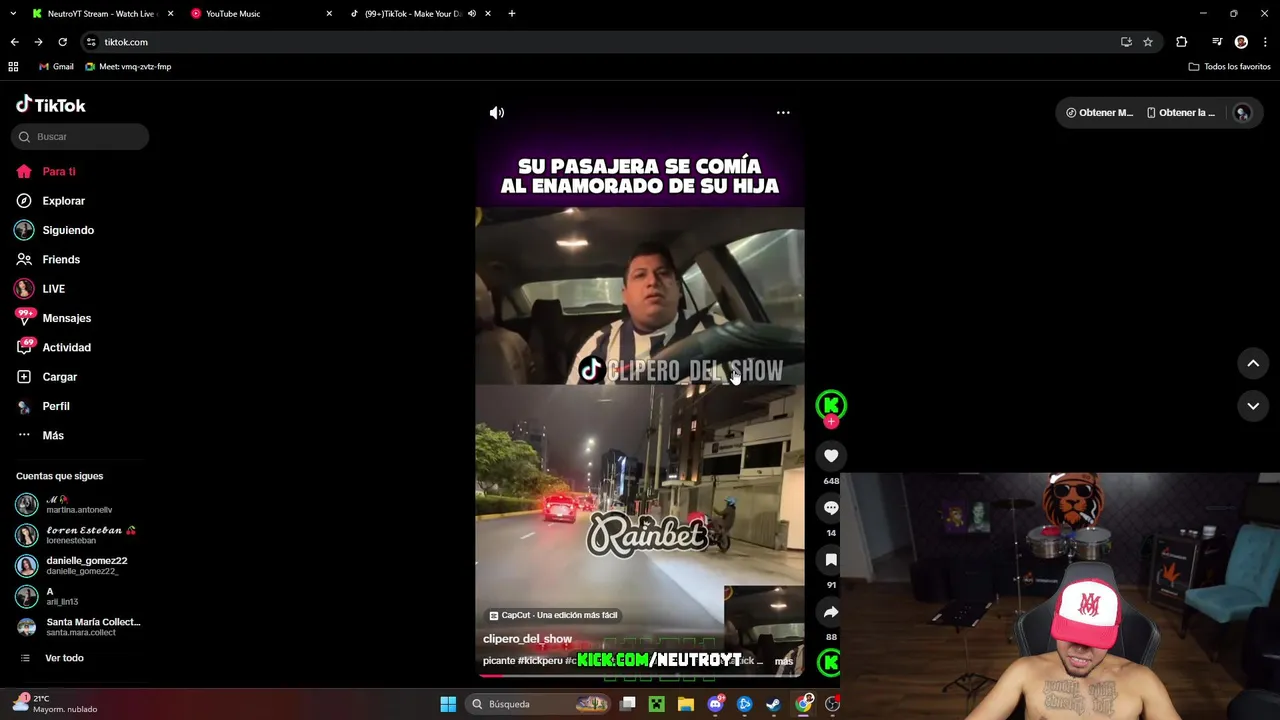Open Minecraft from the taskbar
Image resolution: width=1280 pixels, height=720 pixels.
pos(656,704)
